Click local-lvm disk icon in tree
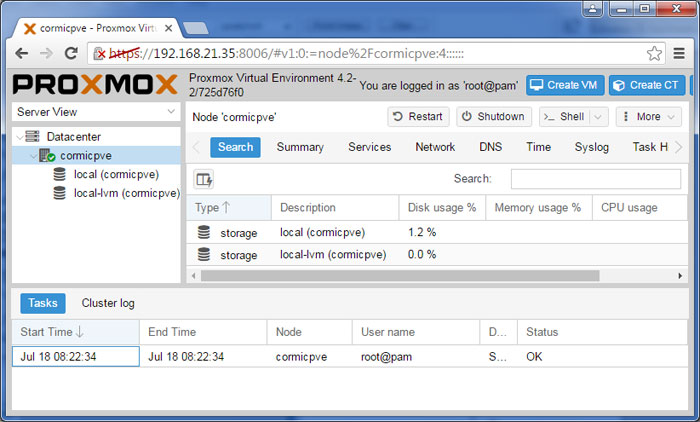This screenshot has width=700, height=422. (59, 193)
